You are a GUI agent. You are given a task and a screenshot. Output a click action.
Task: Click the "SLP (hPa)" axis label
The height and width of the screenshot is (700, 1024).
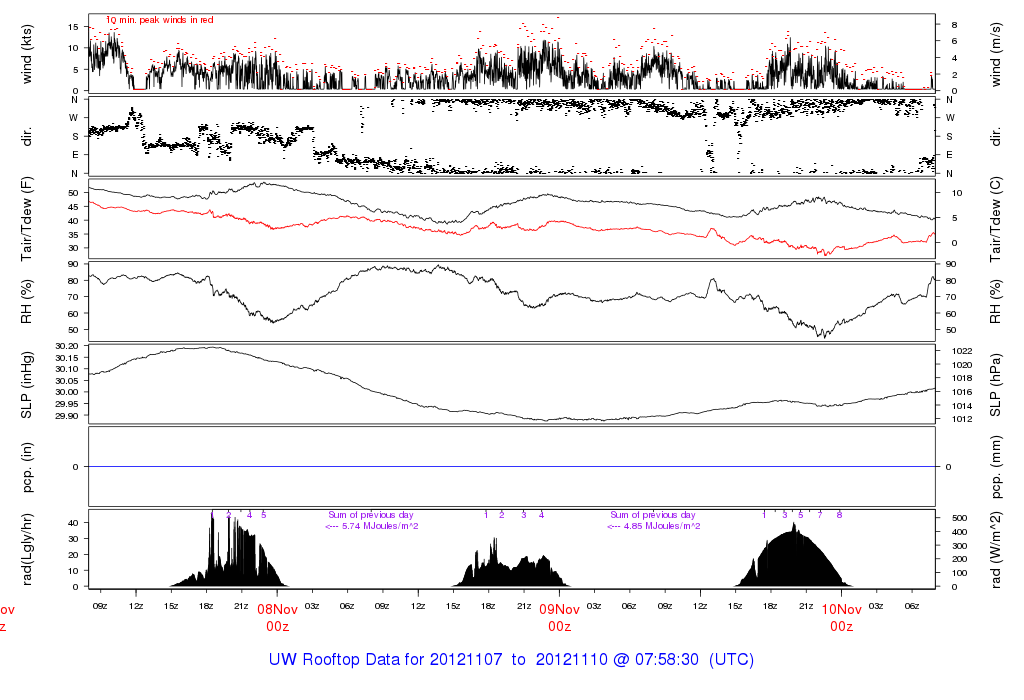pos(996,385)
